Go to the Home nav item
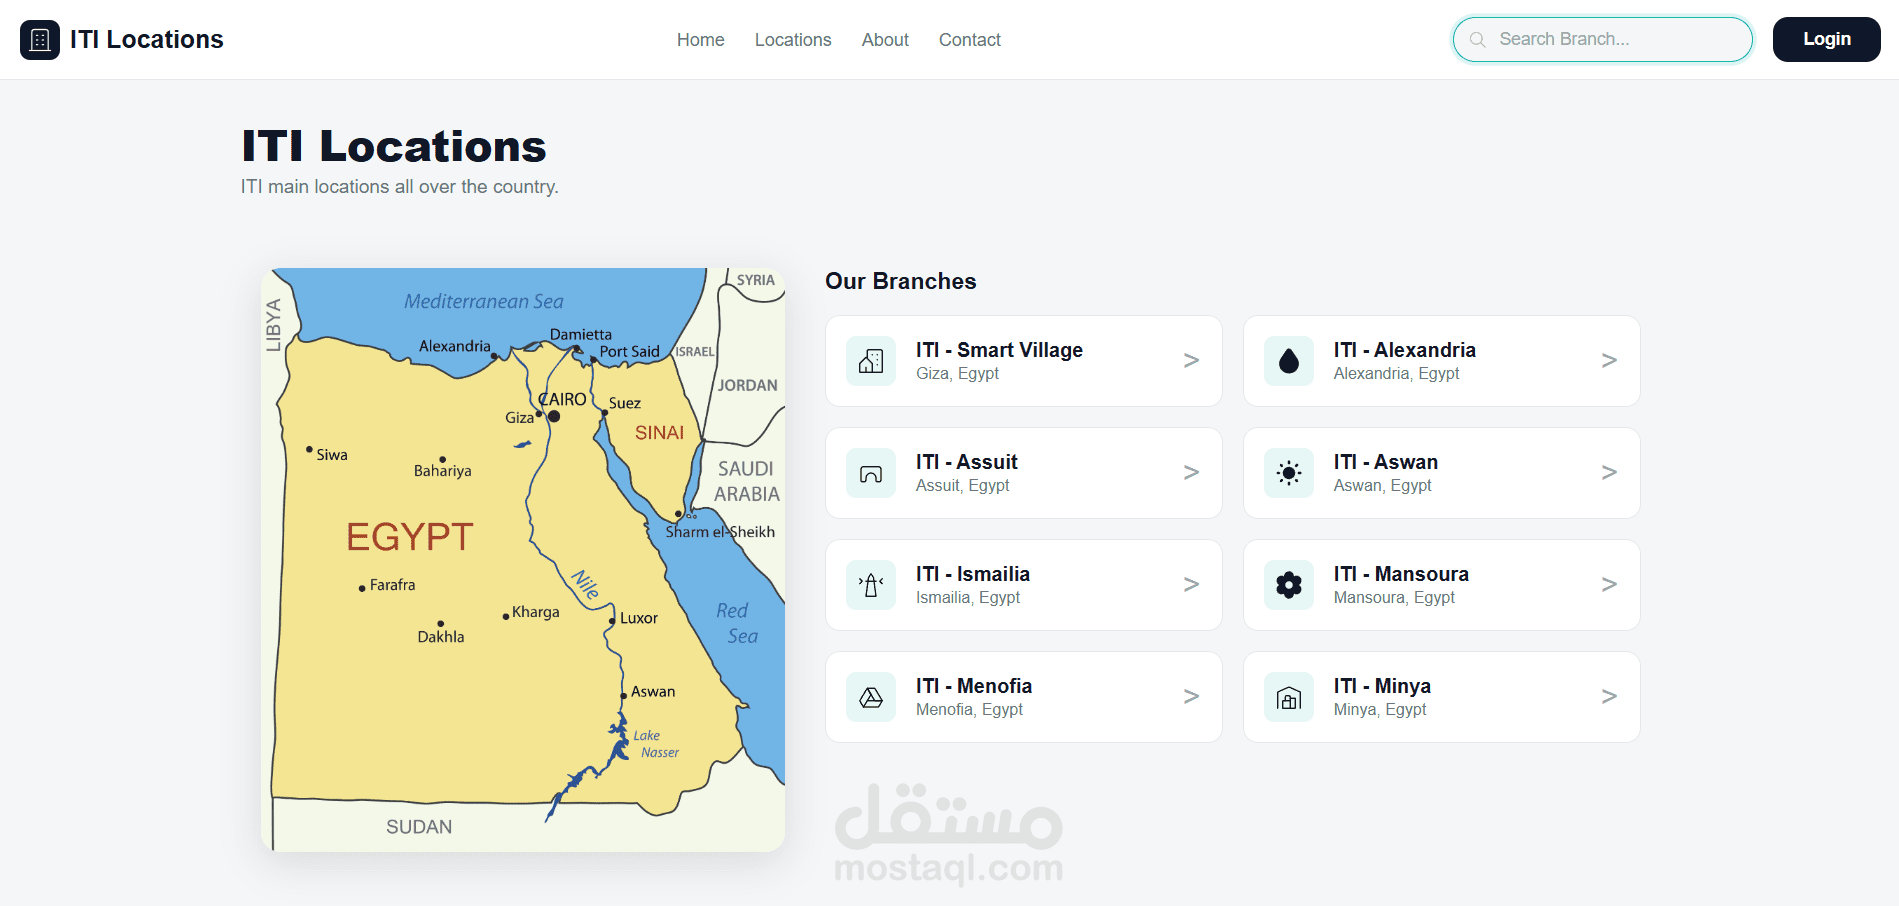This screenshot has height=906, width=1899. pyautogui.click(x=700, y=40)
